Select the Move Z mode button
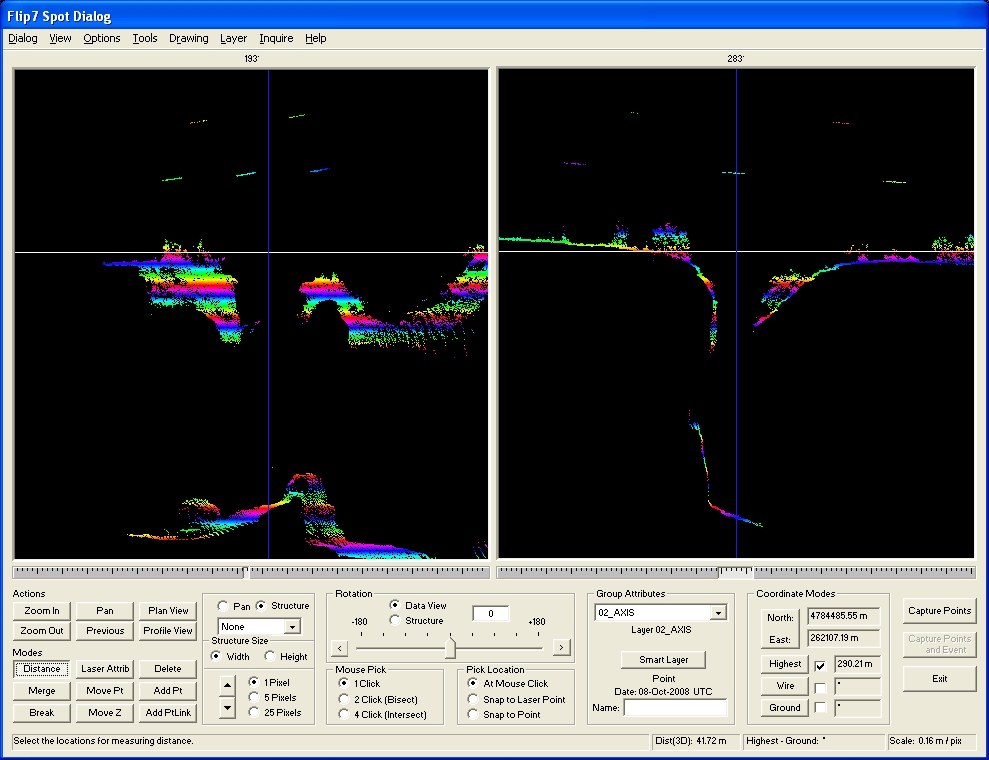Viewport: 989px width, 760px height. pos(105,713)
